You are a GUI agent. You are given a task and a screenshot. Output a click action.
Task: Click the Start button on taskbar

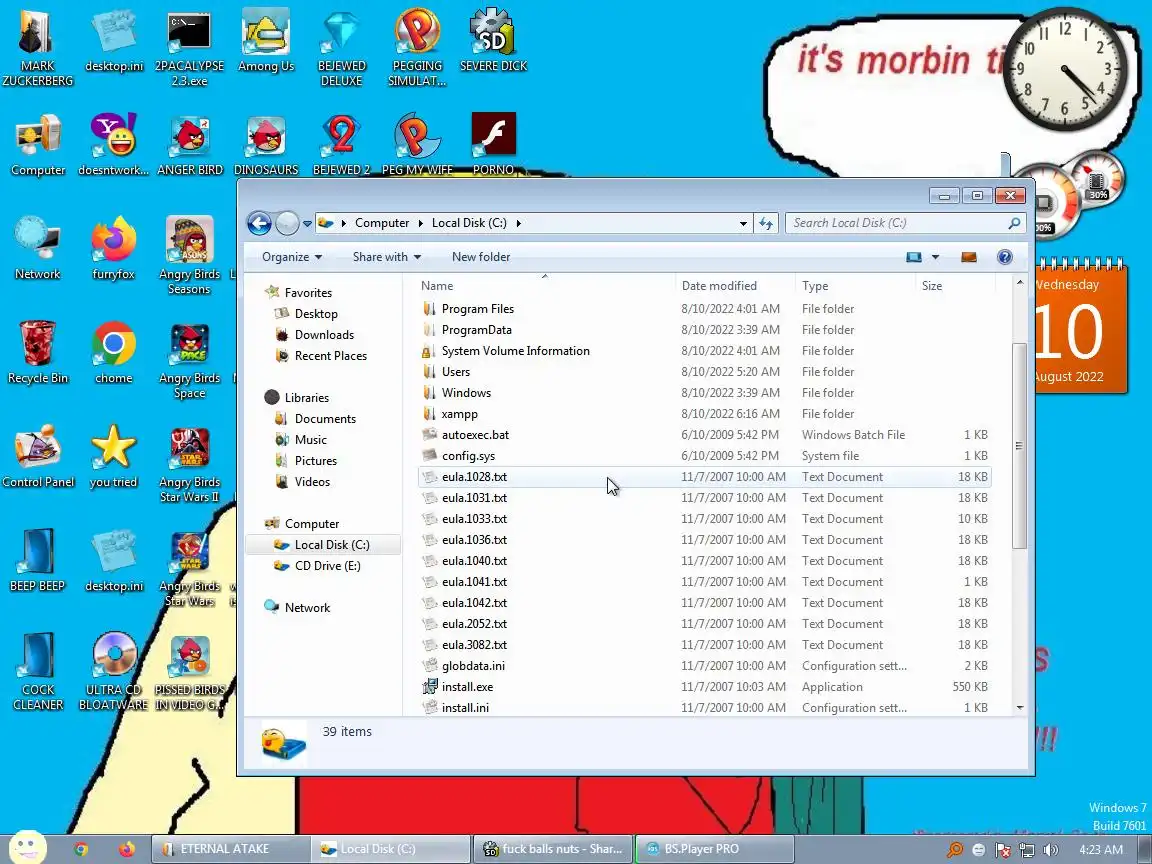pyautogui.click(x=27, y=848)
